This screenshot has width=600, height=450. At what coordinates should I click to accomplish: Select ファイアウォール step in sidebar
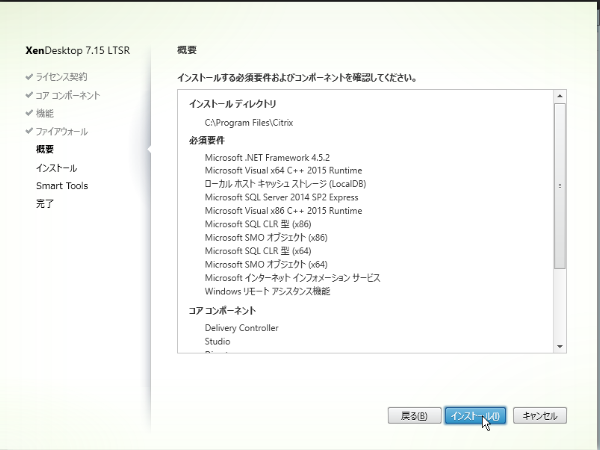[x=62, y=132]
